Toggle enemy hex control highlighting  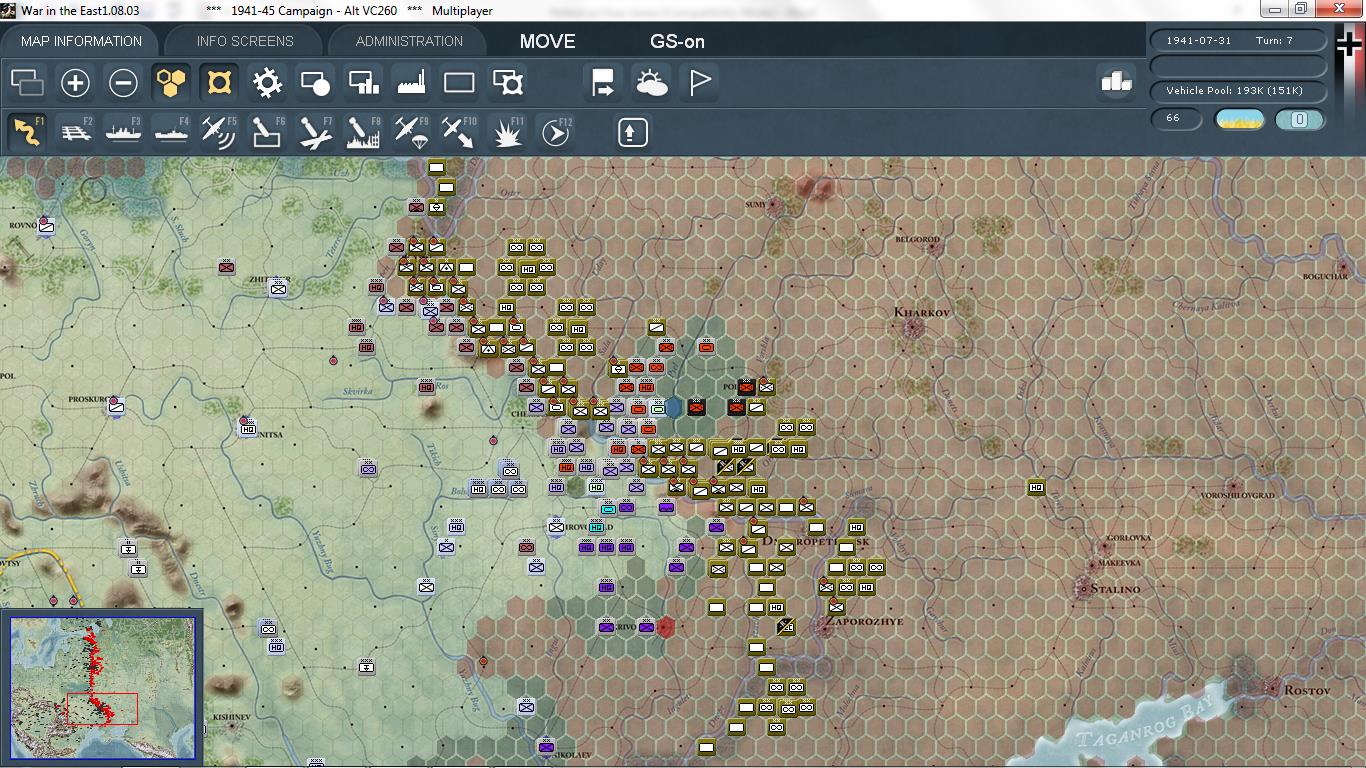point(219,83)
